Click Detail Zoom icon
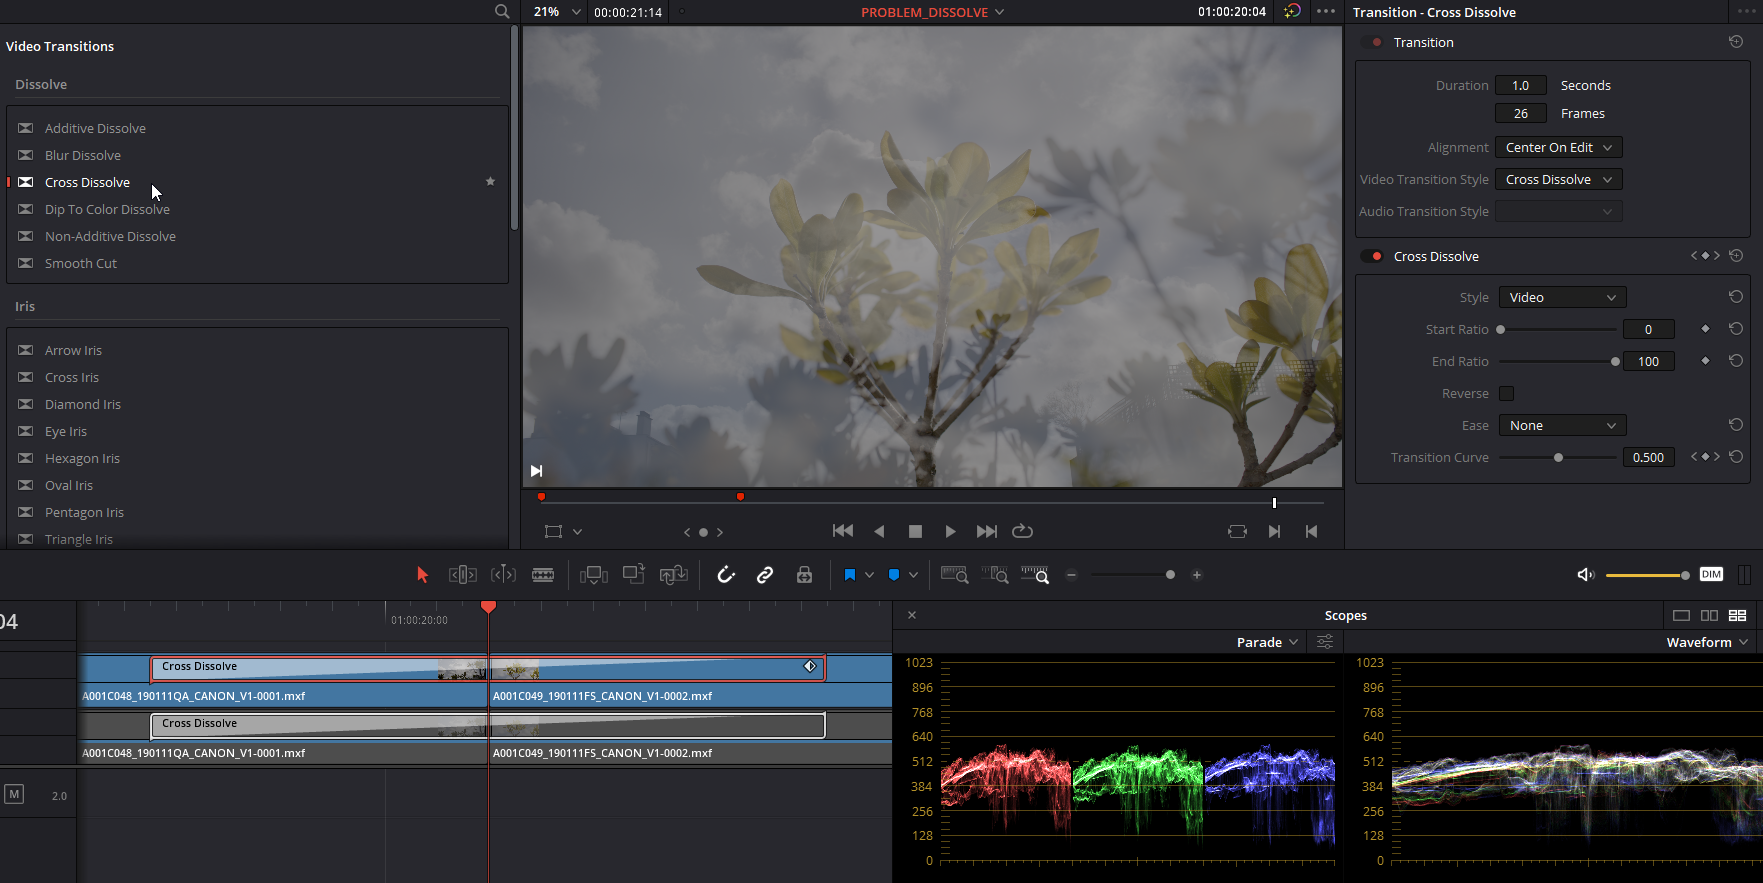Viewport: 1763px width, 883px height. [x=995, y=575]
